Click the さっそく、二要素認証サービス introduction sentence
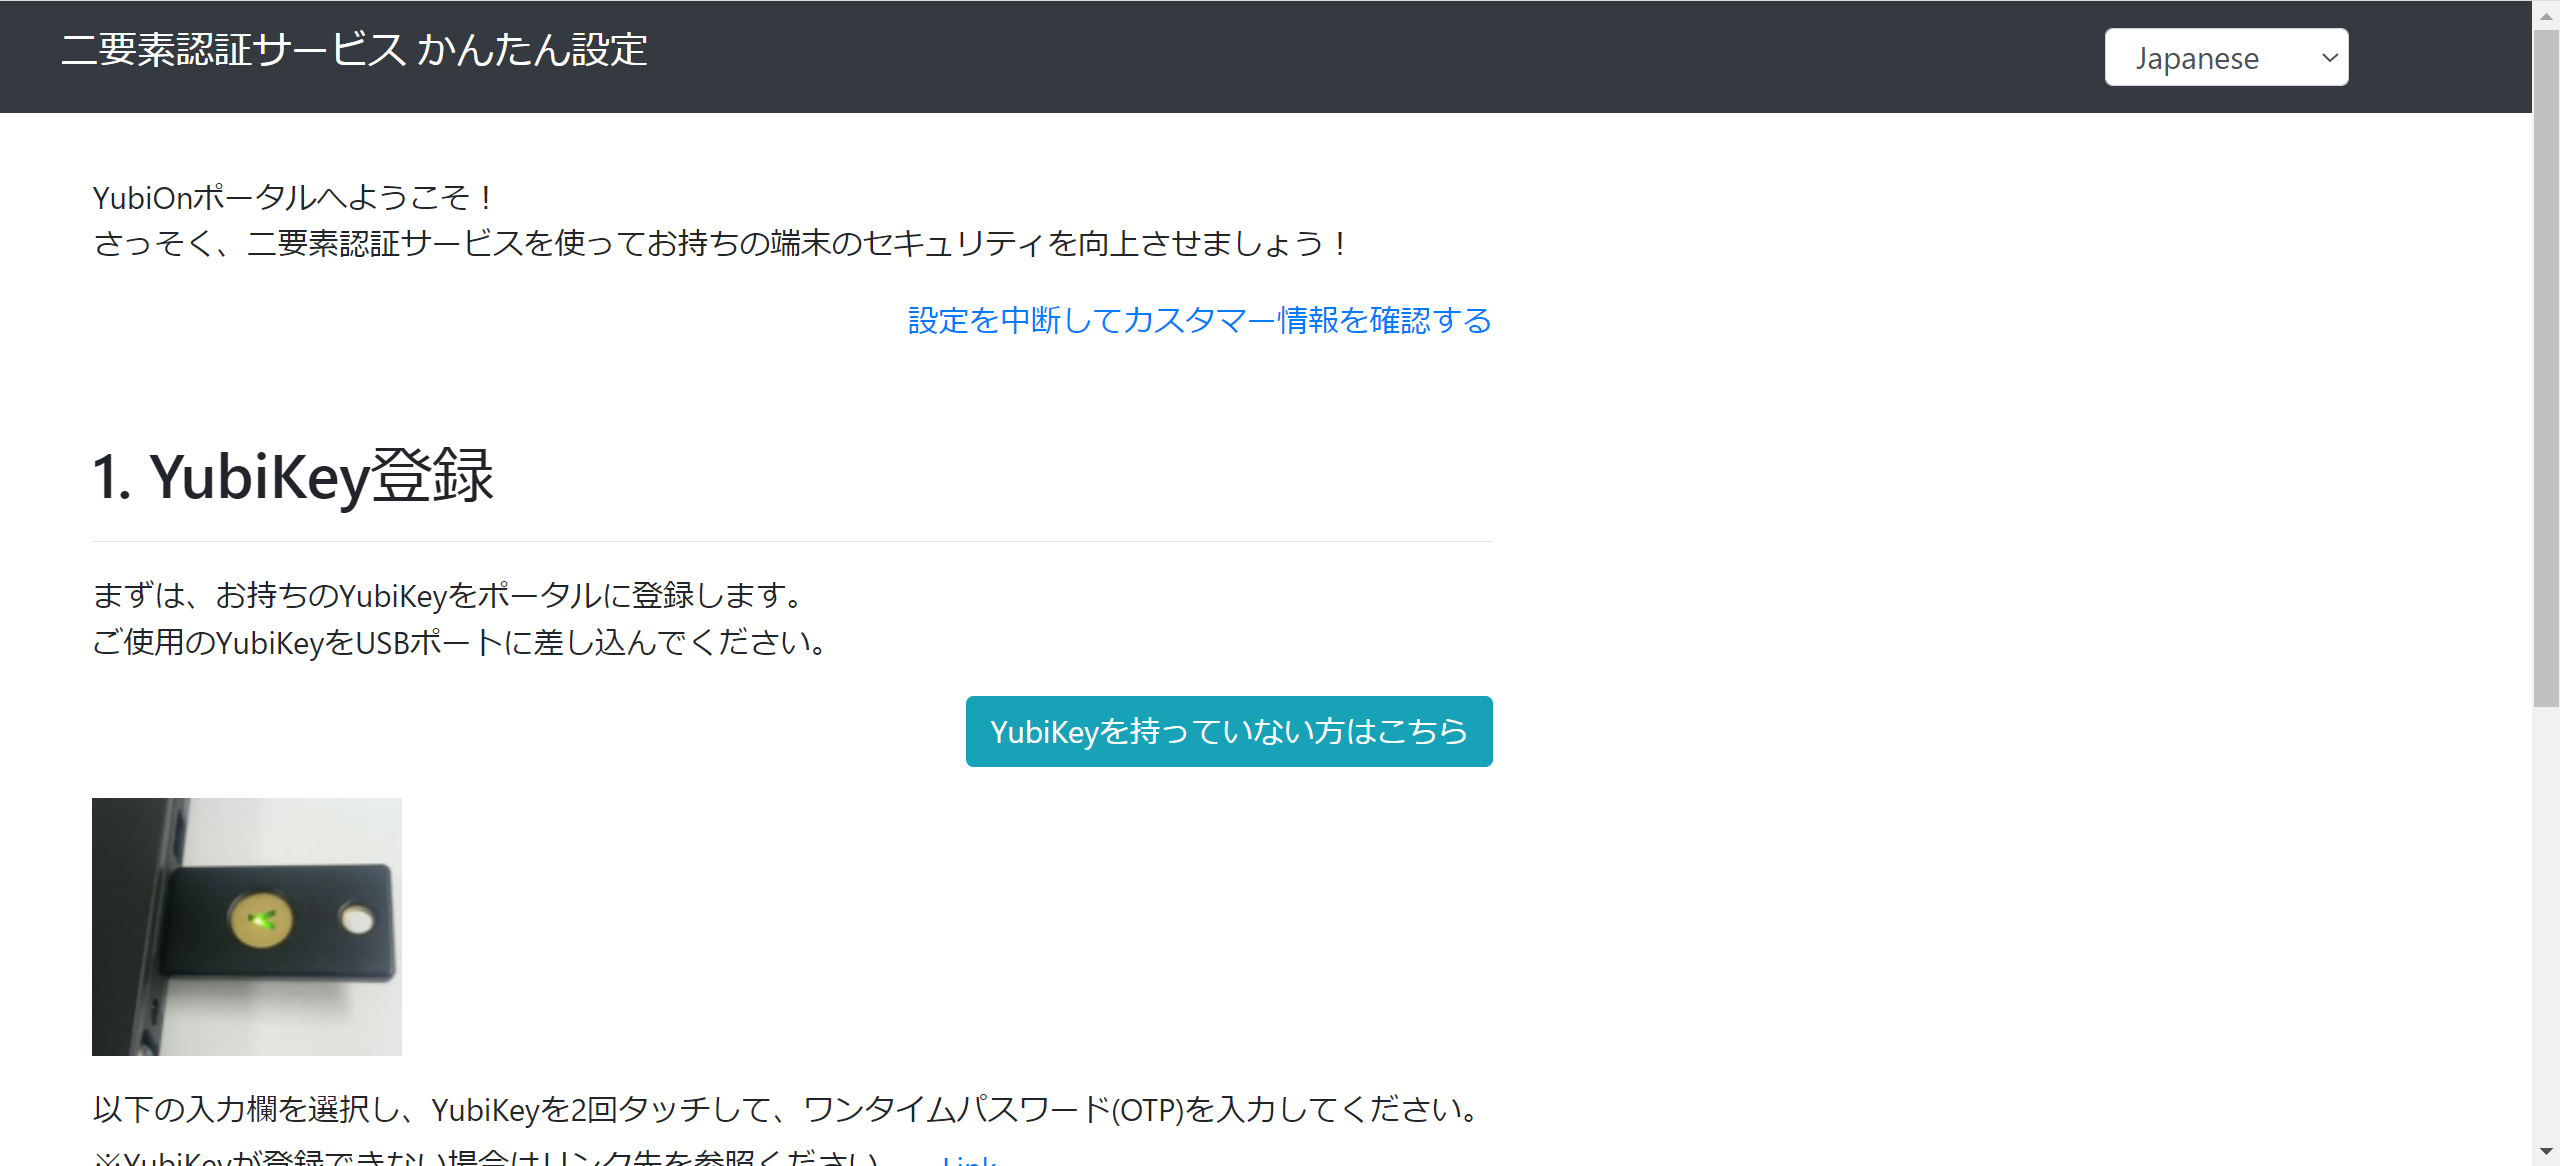2560x1166 pixels. [720, 243]
